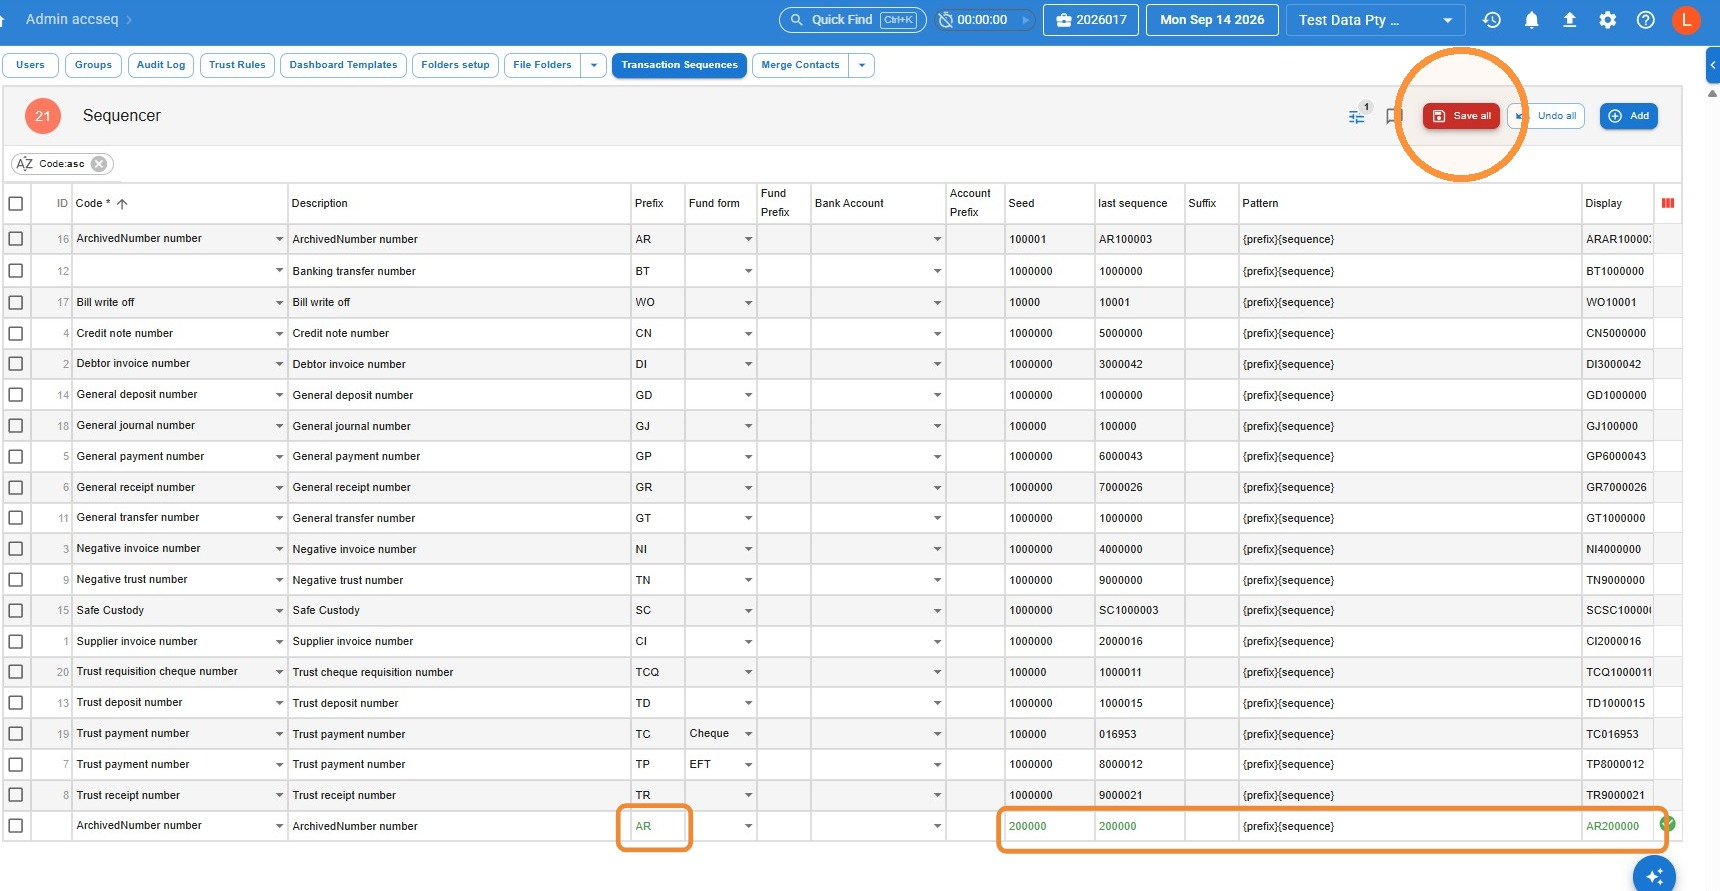Expand the Merge Contacts dropdown arrow
The width and height of the screenshot is (1720, 891).
point(862,65)
